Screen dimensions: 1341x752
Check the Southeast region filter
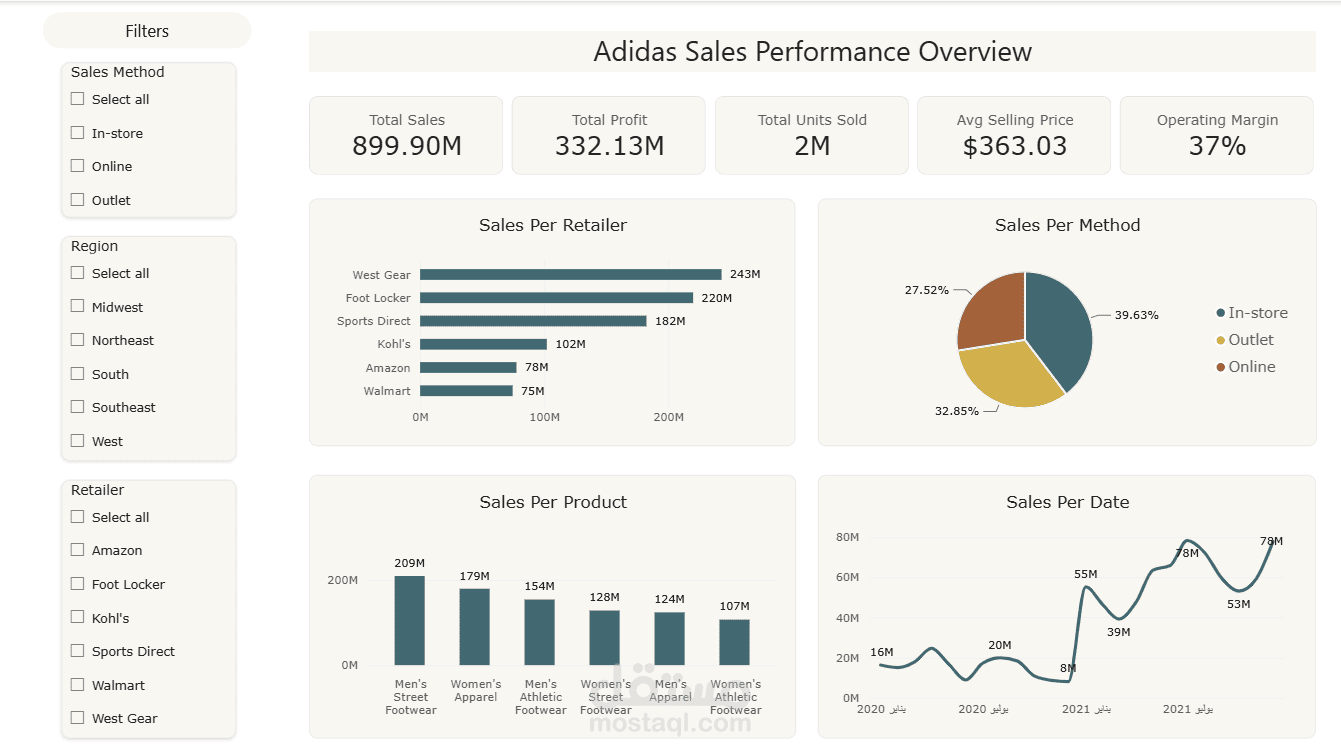[77, 407]
